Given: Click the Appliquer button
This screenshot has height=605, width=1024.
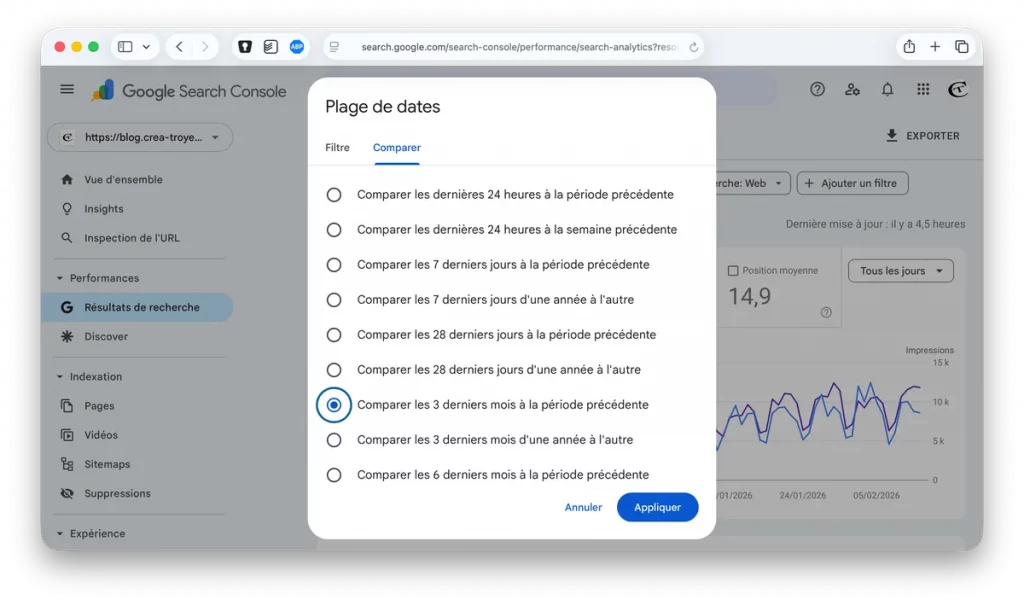Looking at the screenshot, I should (657, 507).
